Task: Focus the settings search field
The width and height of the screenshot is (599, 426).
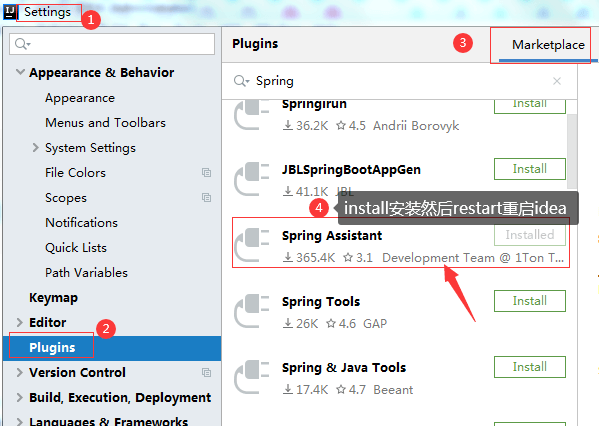Action: click(112, 44)
